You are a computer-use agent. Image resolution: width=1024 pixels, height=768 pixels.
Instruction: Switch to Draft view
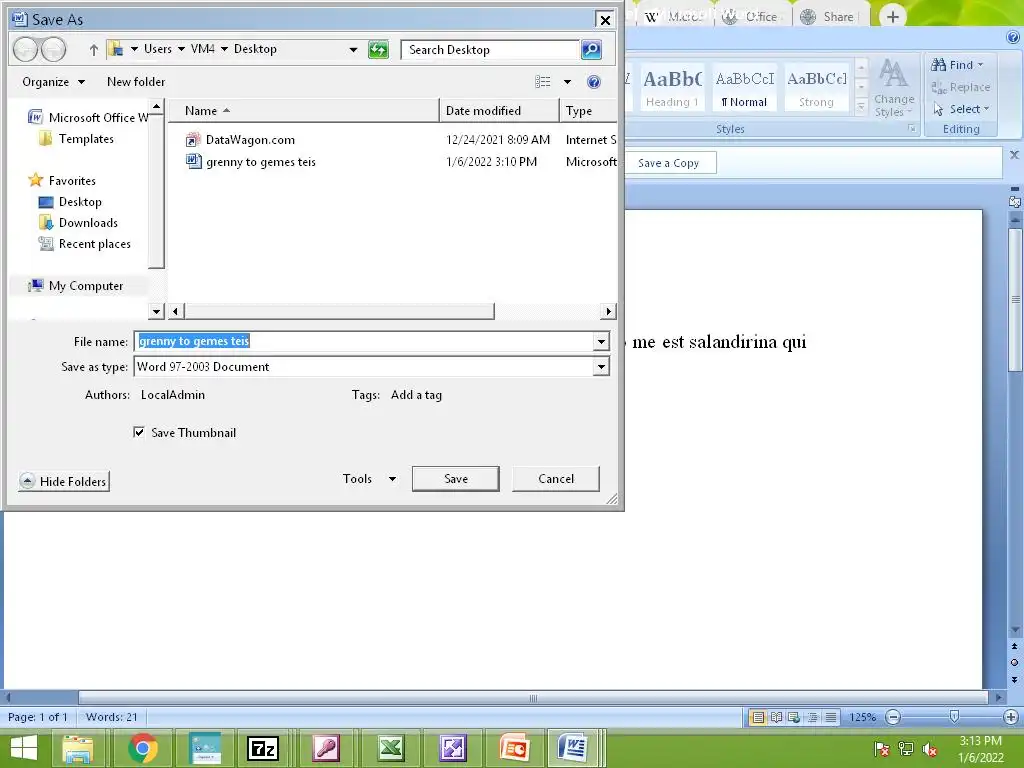tap(831, 717)
